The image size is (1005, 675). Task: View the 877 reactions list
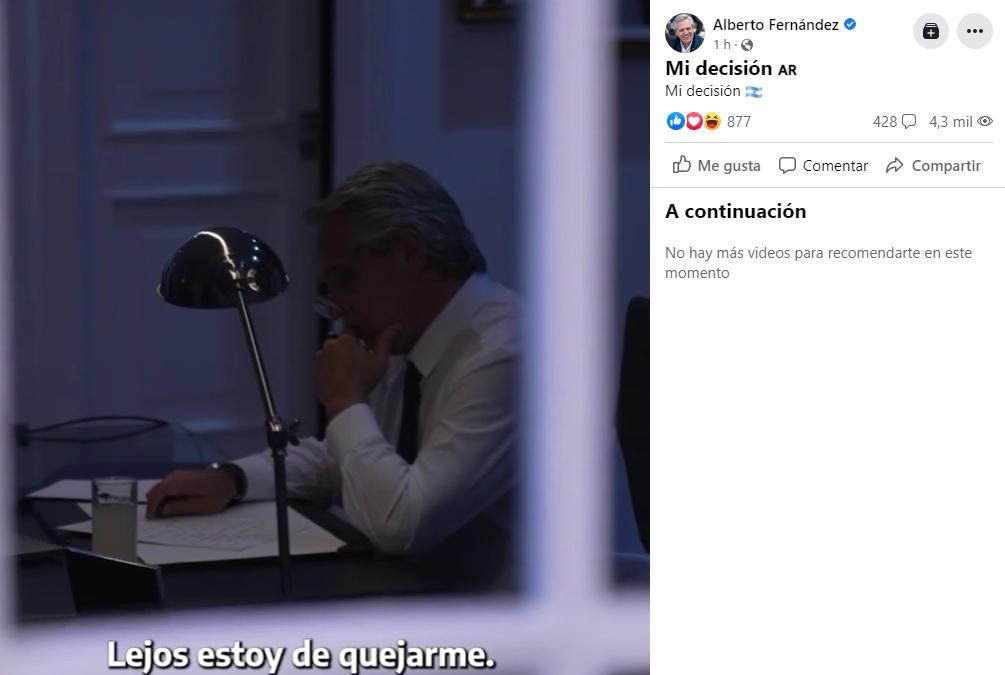(x=738, y=122)
